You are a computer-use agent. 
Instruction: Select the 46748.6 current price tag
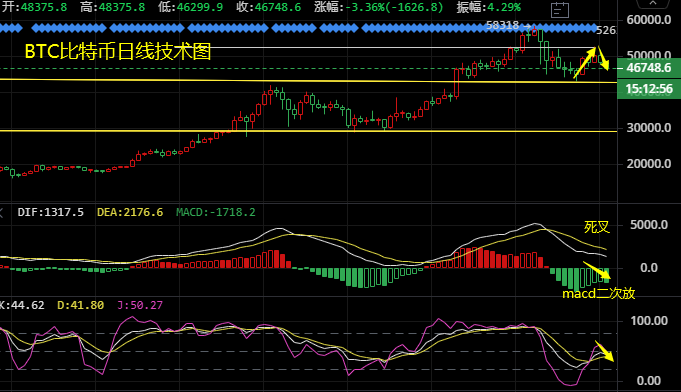pyautogui.click(x=649, y=68)
